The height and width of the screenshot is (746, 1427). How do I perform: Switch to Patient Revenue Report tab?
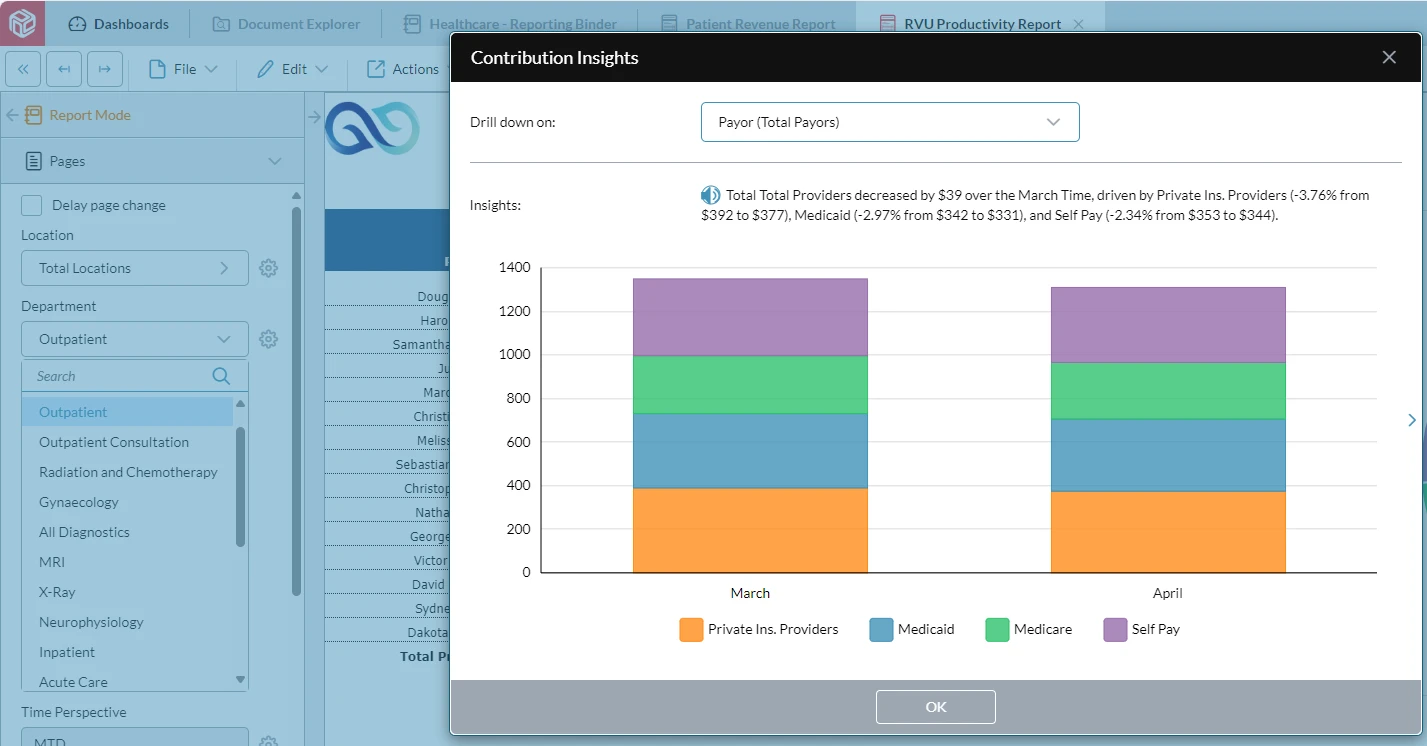[x=747, y=24]
